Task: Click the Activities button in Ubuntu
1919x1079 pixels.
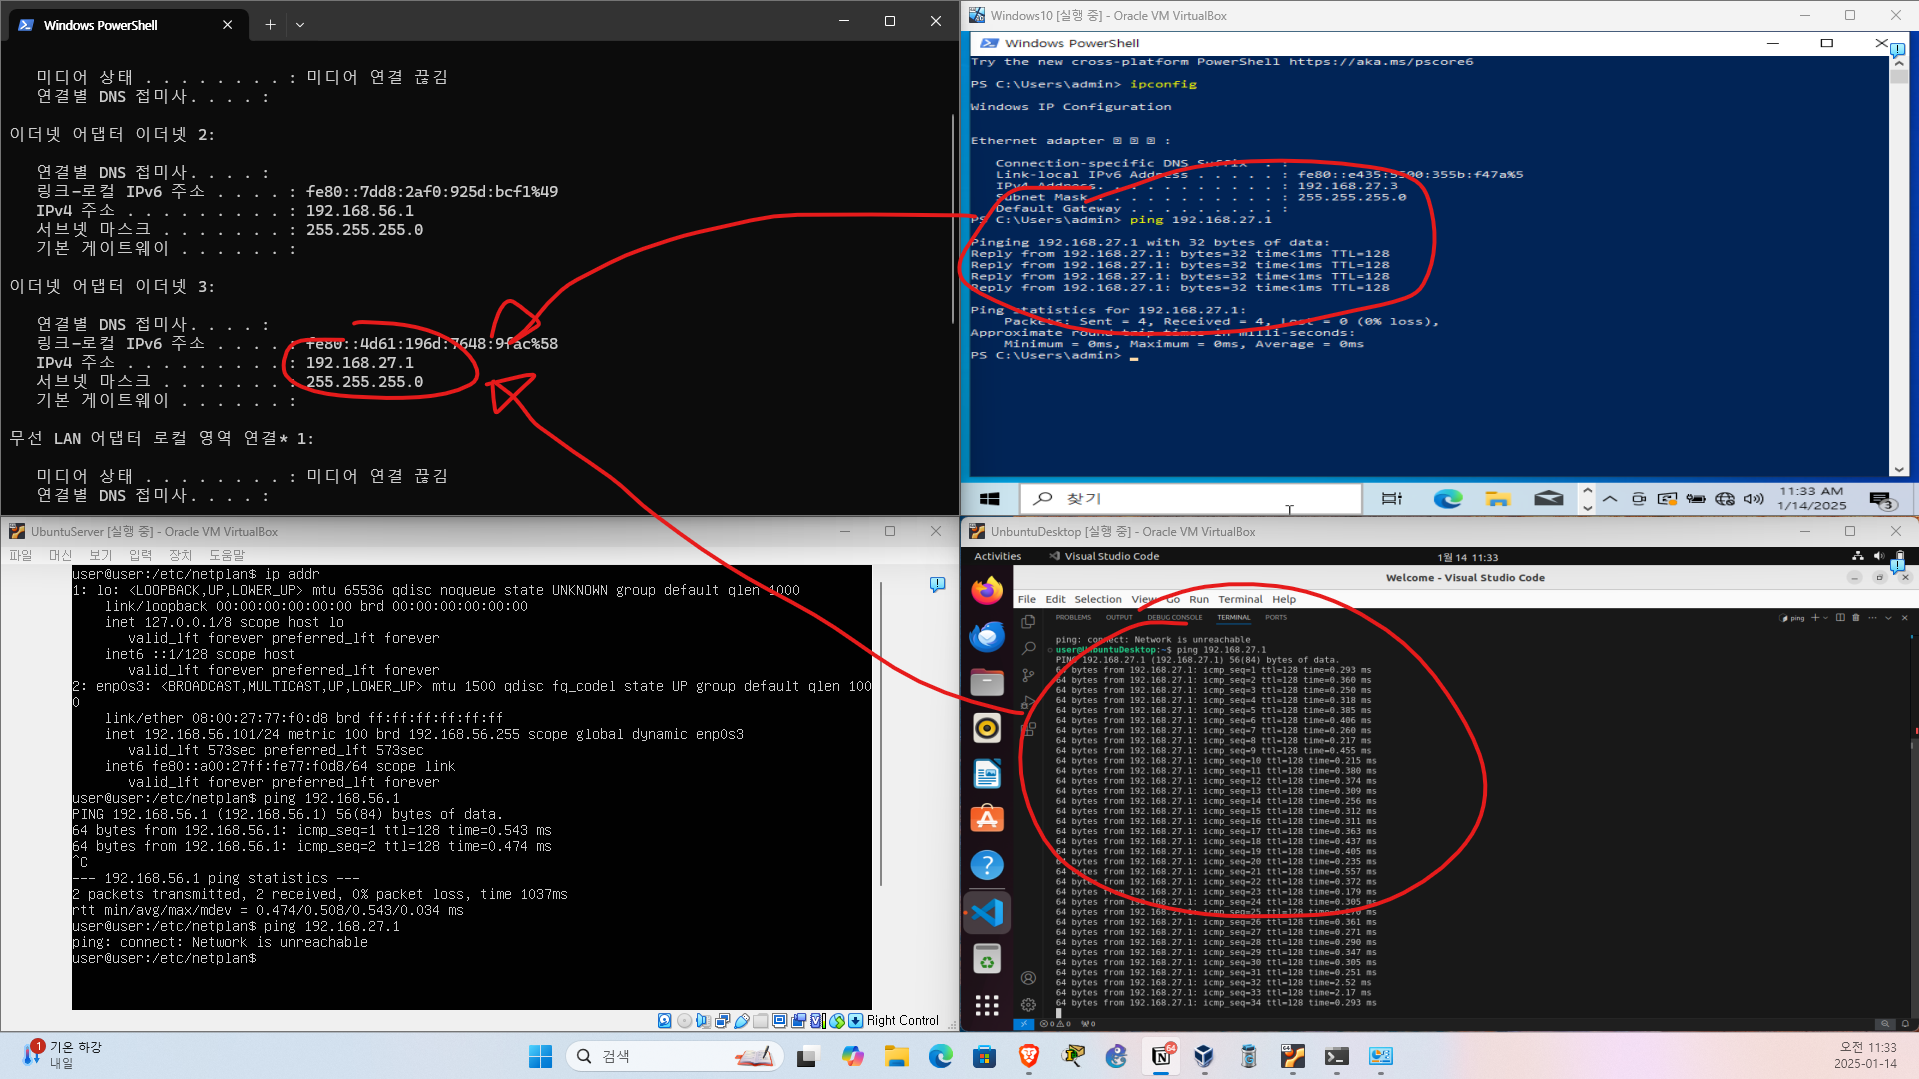Action: pos(997,557)
